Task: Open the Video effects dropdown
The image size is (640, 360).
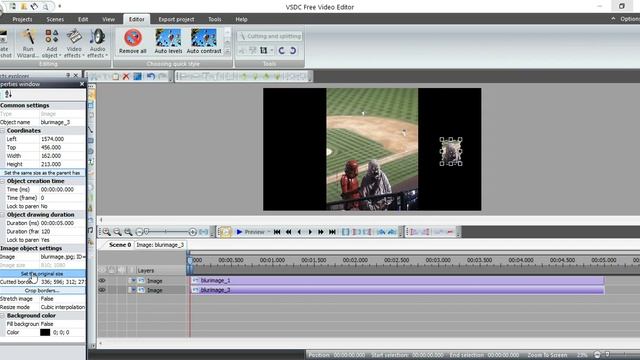Action: 74,43
